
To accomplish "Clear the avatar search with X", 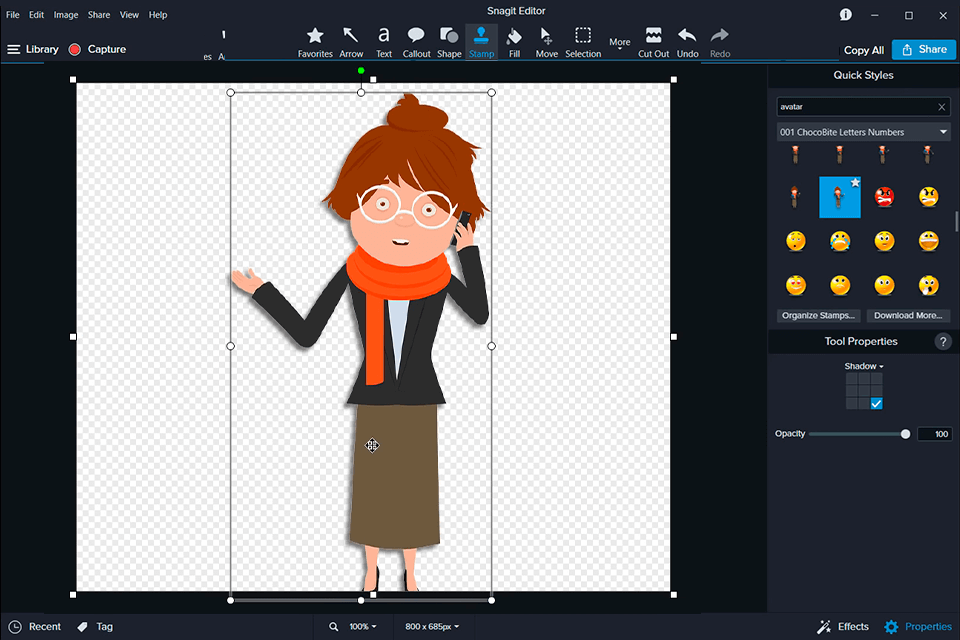I will pos(942,107).
